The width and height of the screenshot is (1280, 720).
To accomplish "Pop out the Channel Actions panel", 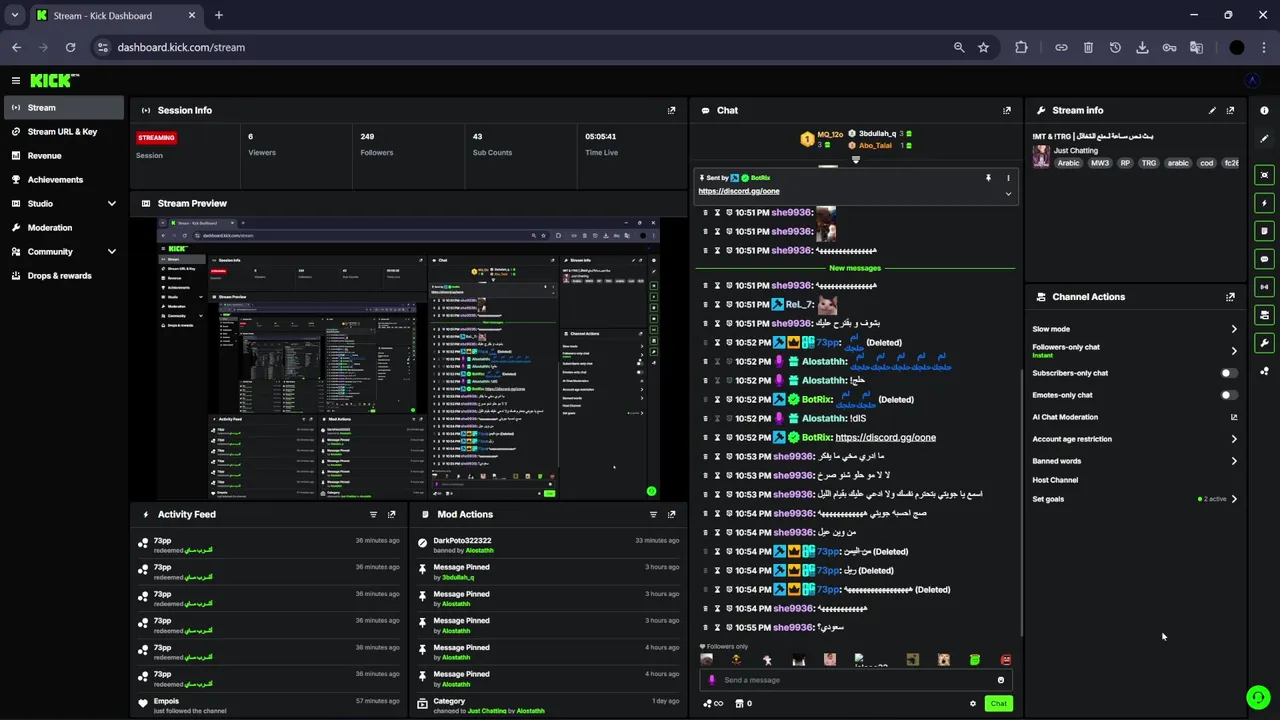I will pos(1230,297).
